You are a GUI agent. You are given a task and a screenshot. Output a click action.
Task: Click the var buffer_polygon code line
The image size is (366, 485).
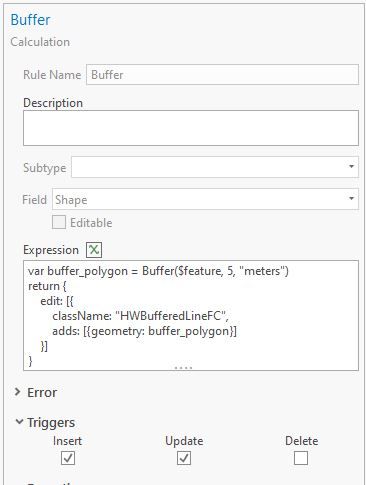[158, 271]
